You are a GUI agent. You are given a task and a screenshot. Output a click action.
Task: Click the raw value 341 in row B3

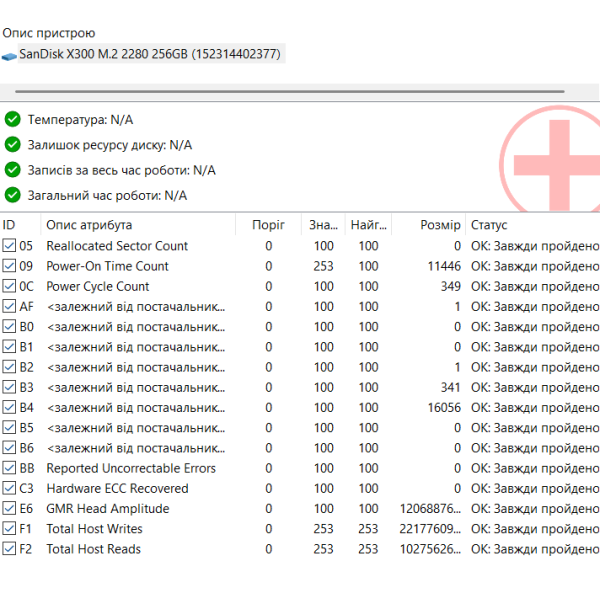pos(450,387)
